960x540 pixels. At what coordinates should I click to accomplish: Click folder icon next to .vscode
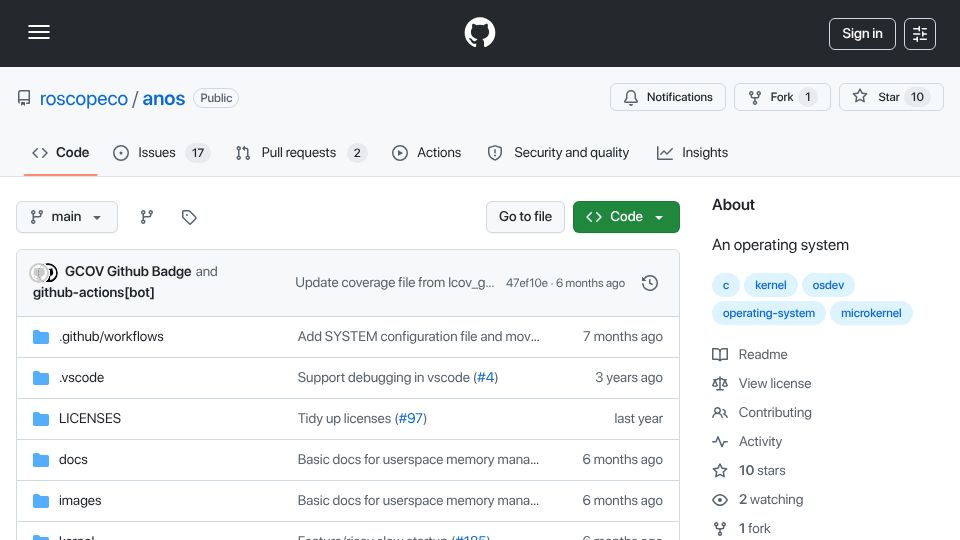(x=41, y=378)
